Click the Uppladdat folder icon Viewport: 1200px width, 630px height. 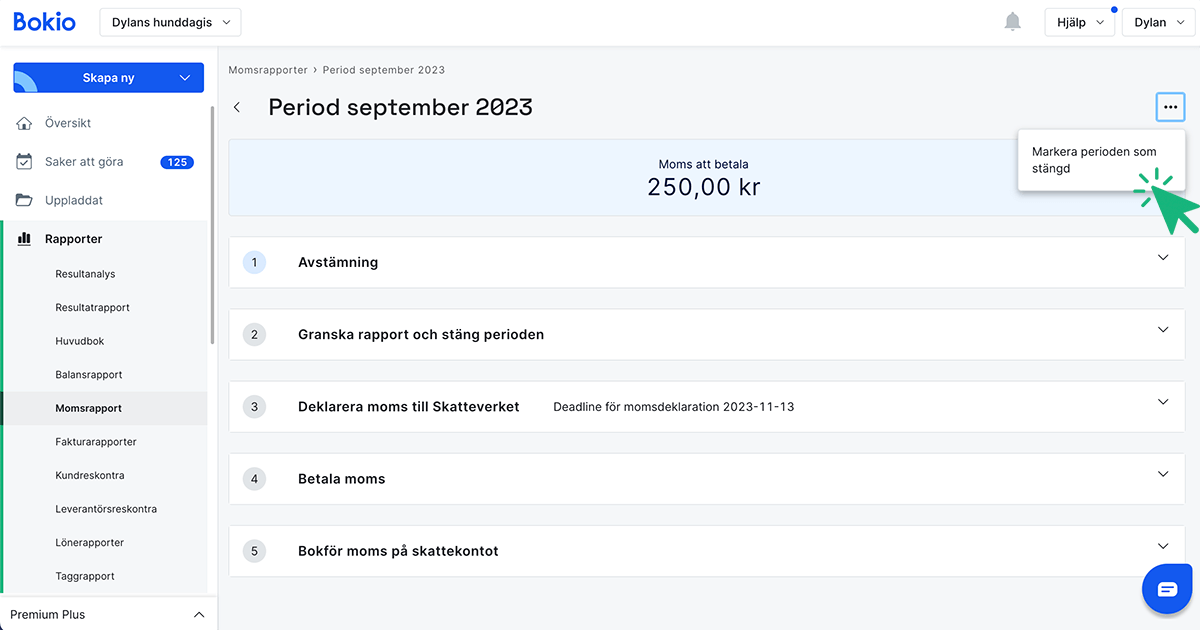point(22,199)
